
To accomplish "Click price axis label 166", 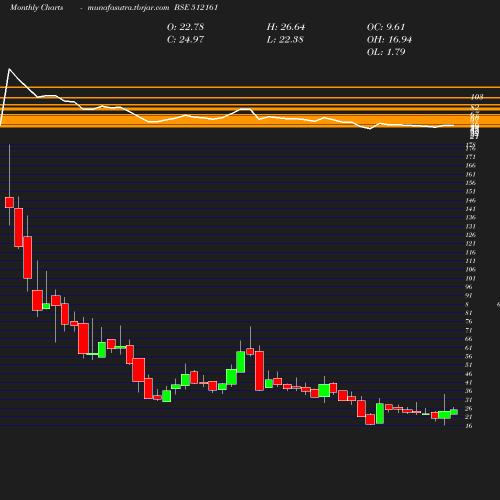I will point(470,165).
